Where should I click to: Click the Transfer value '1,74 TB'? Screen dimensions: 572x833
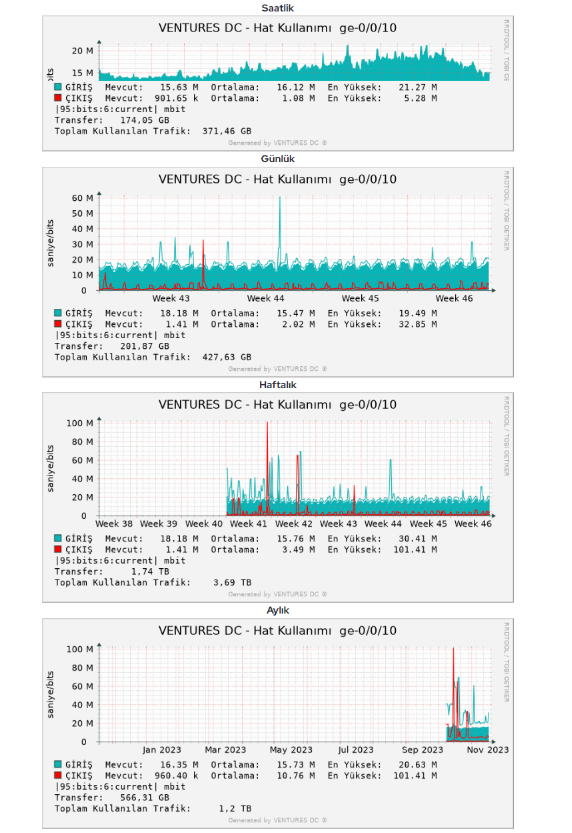[x=150, y=572]
